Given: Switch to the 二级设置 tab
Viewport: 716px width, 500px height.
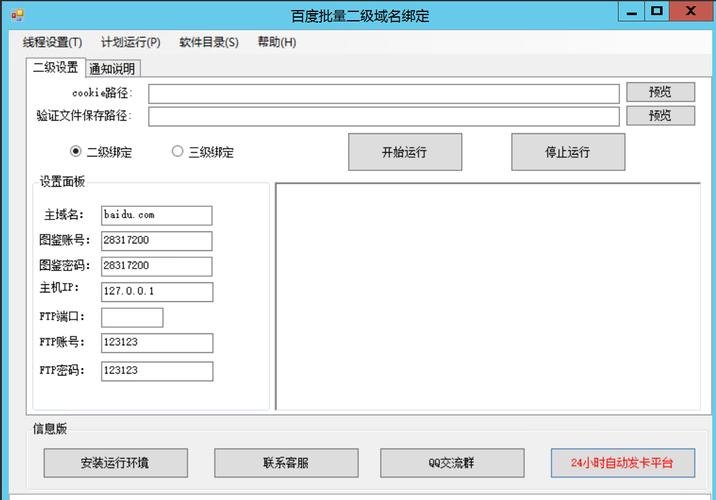Looking at the screenshot, I should (56, 68).
